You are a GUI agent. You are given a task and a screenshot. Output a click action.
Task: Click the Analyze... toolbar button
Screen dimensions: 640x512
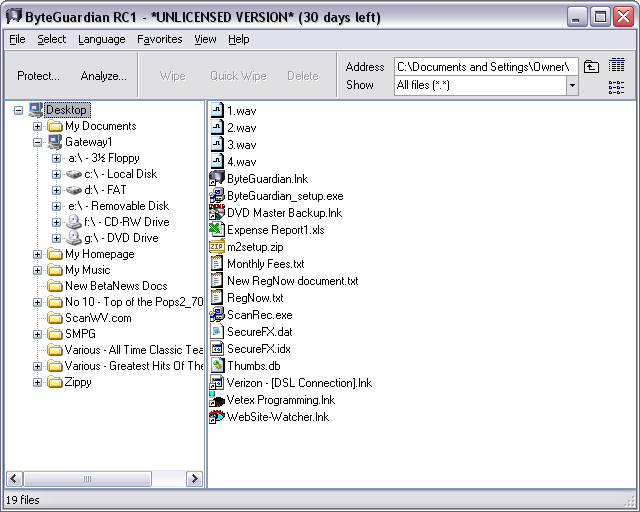pos(103,76)
